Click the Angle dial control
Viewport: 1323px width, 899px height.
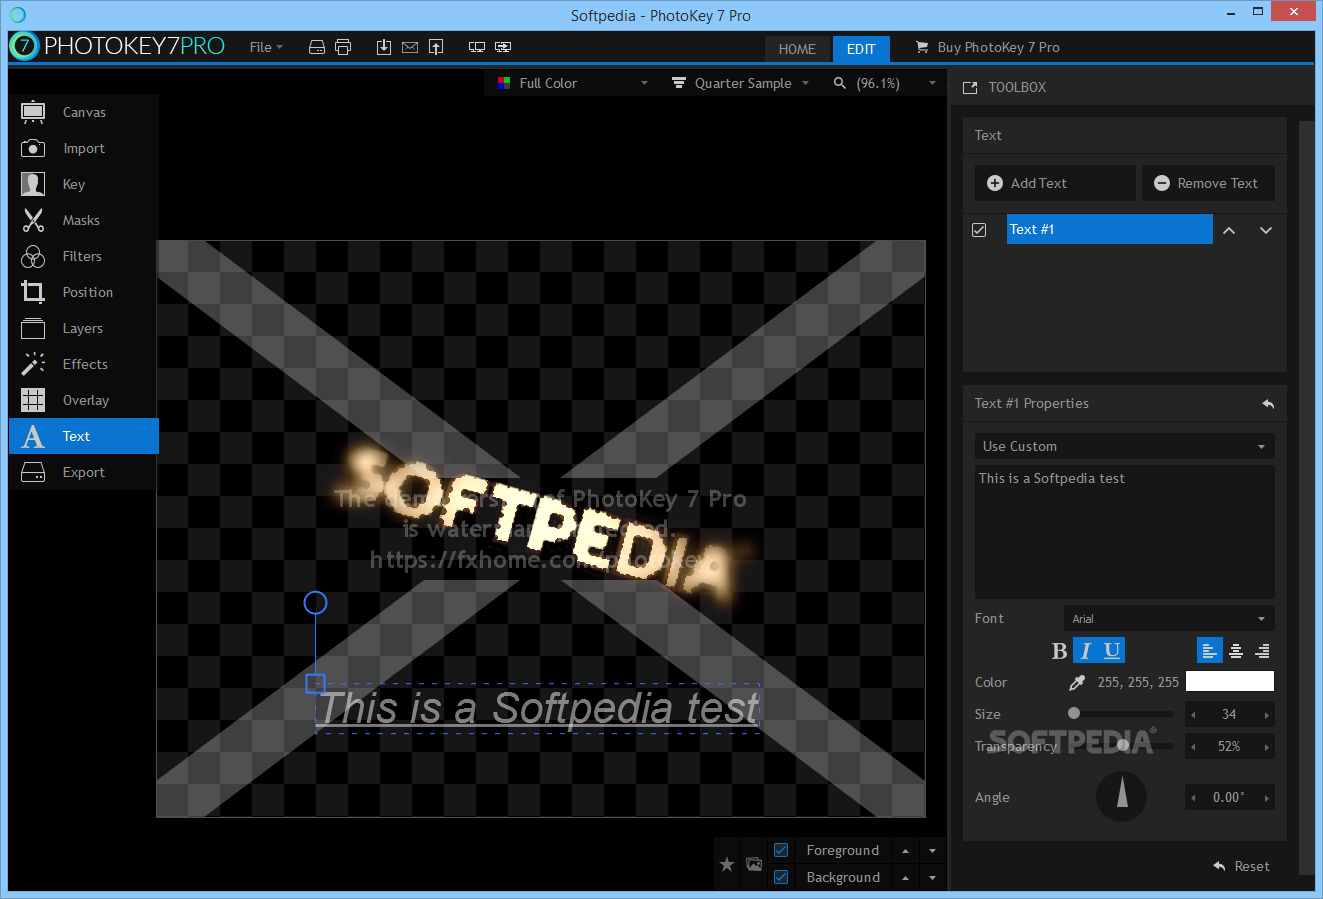(x=1122, y=797)
